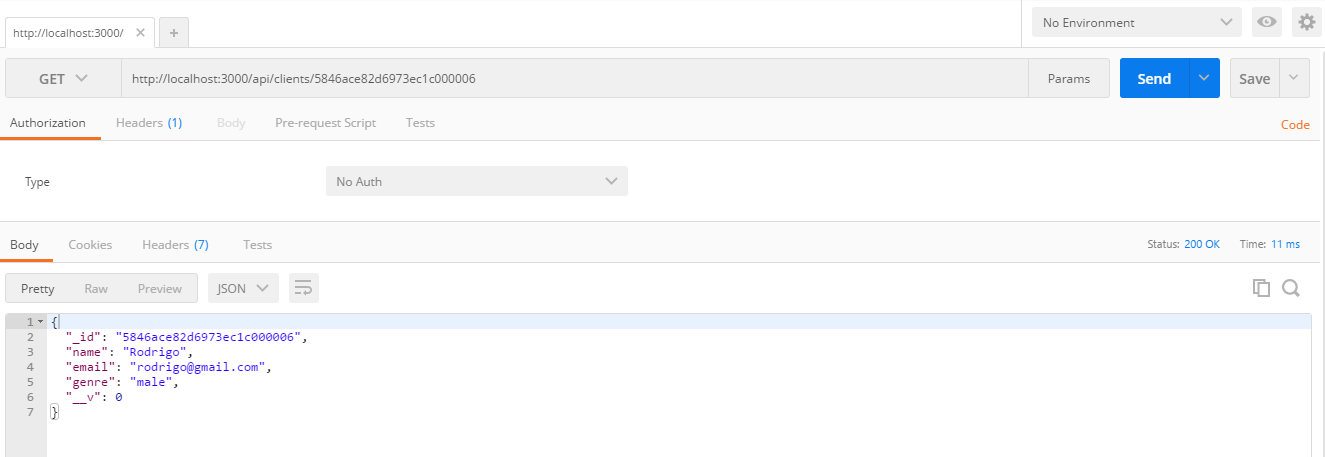Open the No Auth type dropdown

point(477,181)
